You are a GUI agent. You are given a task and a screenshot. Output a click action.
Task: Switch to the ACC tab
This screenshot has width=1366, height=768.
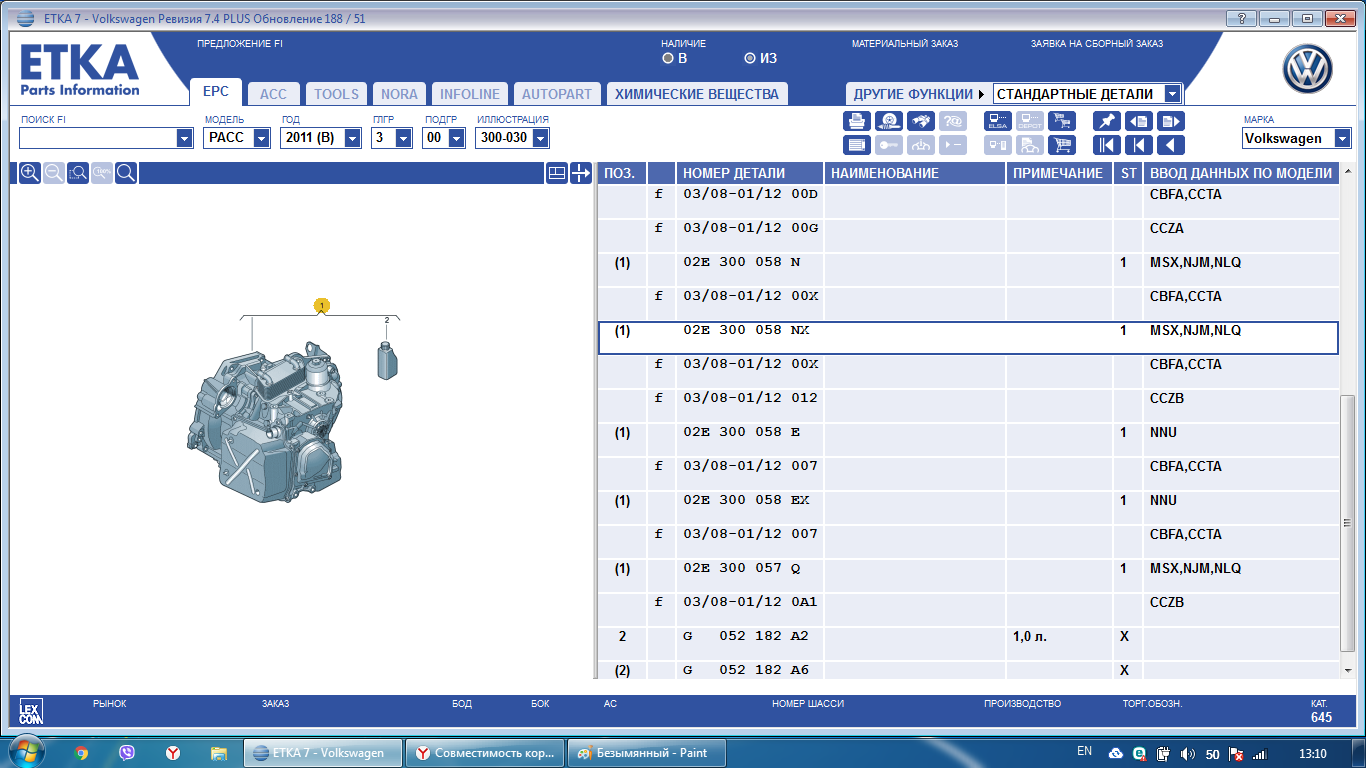pos(273,94)
